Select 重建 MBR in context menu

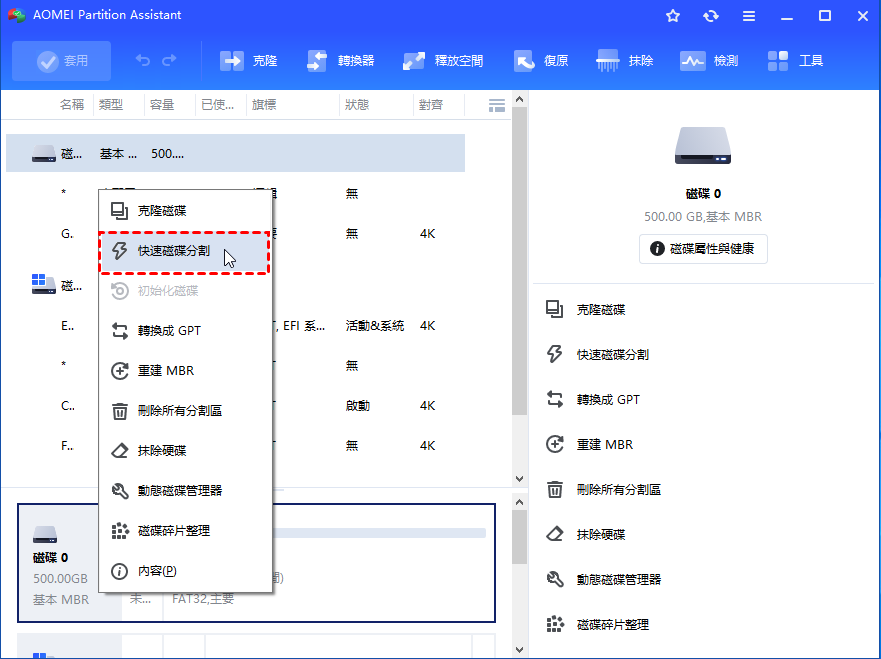click(185, 371)
